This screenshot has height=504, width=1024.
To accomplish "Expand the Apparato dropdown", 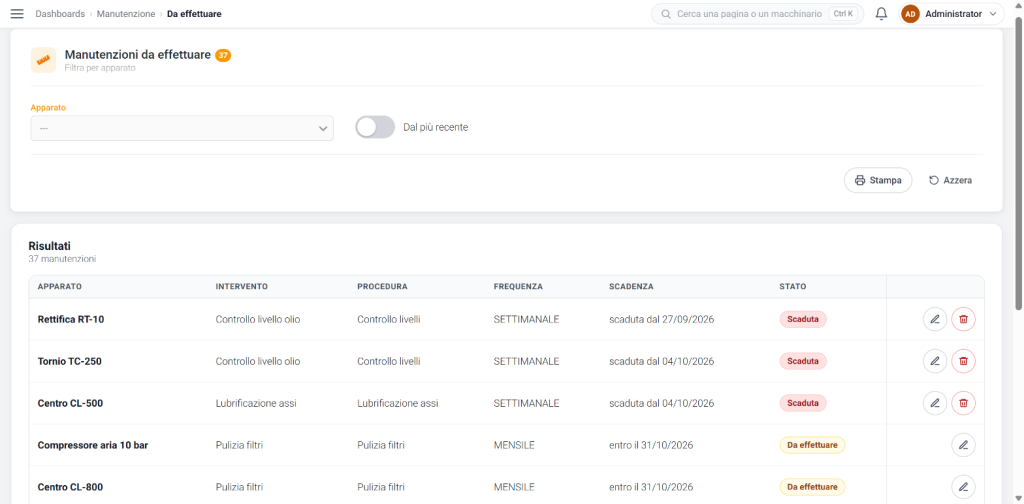I will [x=182, y=128].
